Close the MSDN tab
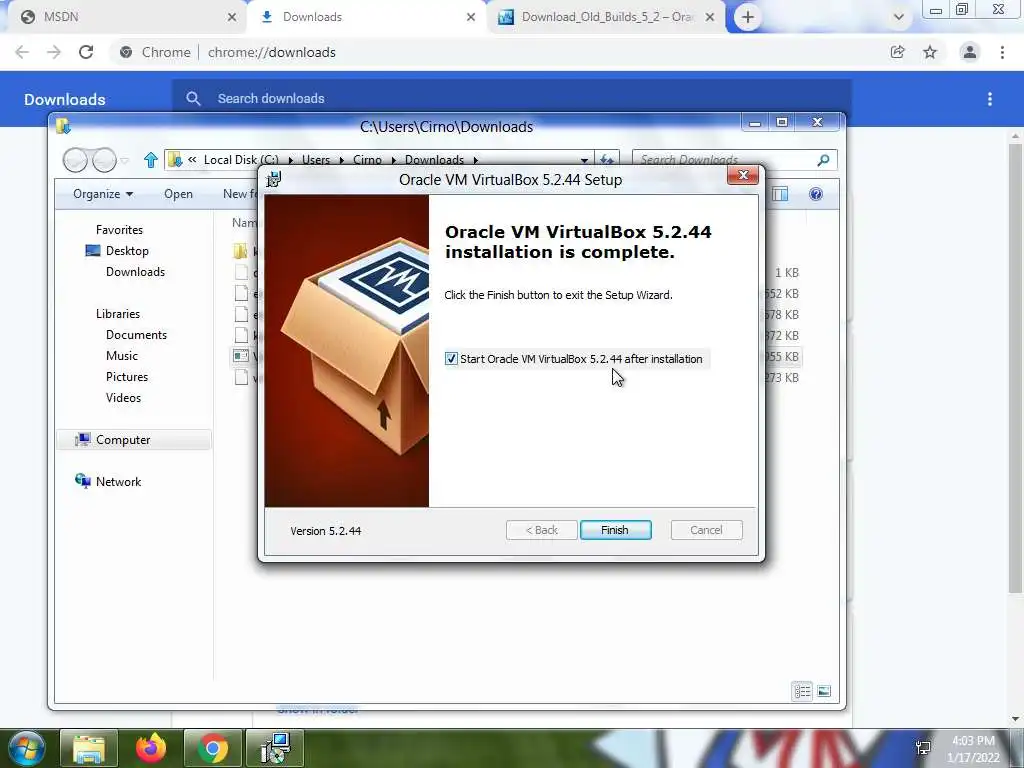 tap(232, 17)
